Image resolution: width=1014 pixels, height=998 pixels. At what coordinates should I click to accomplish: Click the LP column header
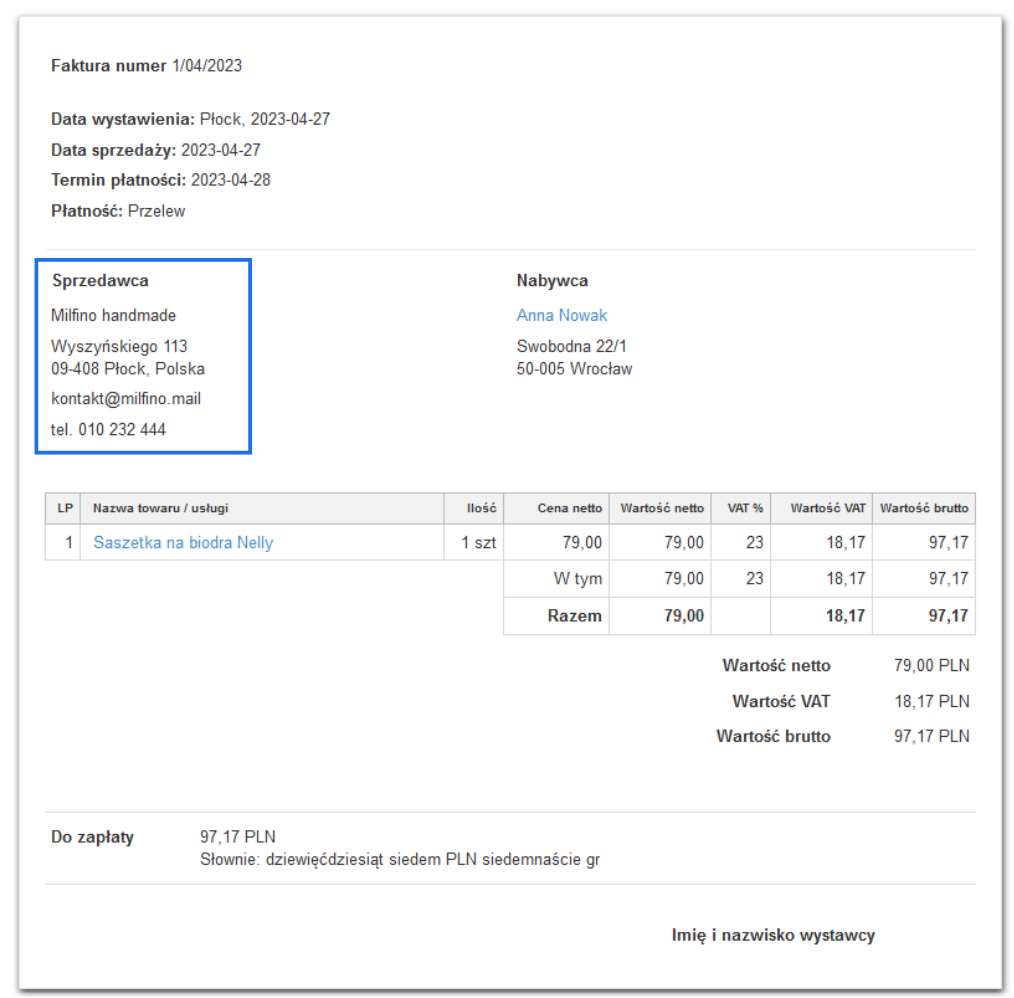65,508
